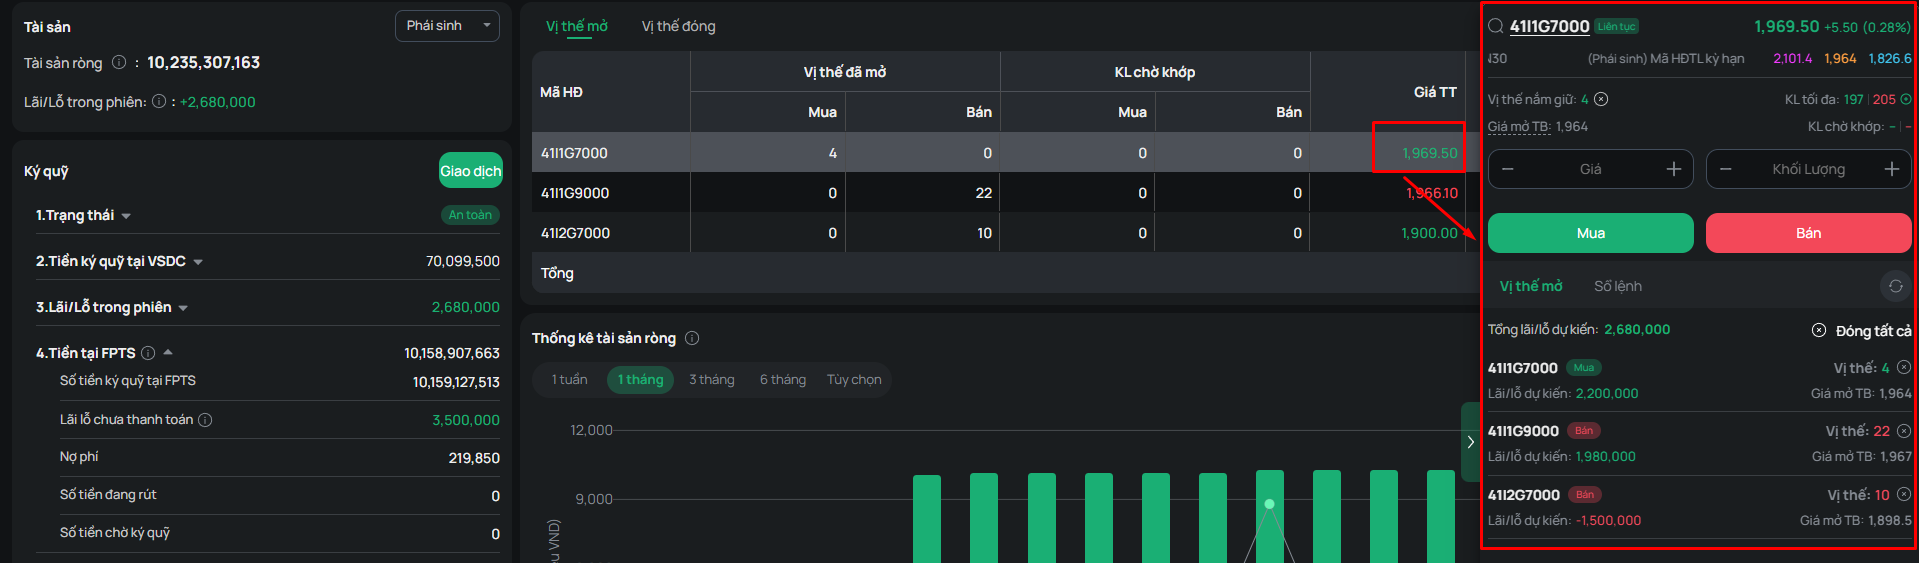1919x563 pixels.
Task: Collapse the order panel with the green arrow tab
Action: pyautogui.click(x=1470, y=442)
